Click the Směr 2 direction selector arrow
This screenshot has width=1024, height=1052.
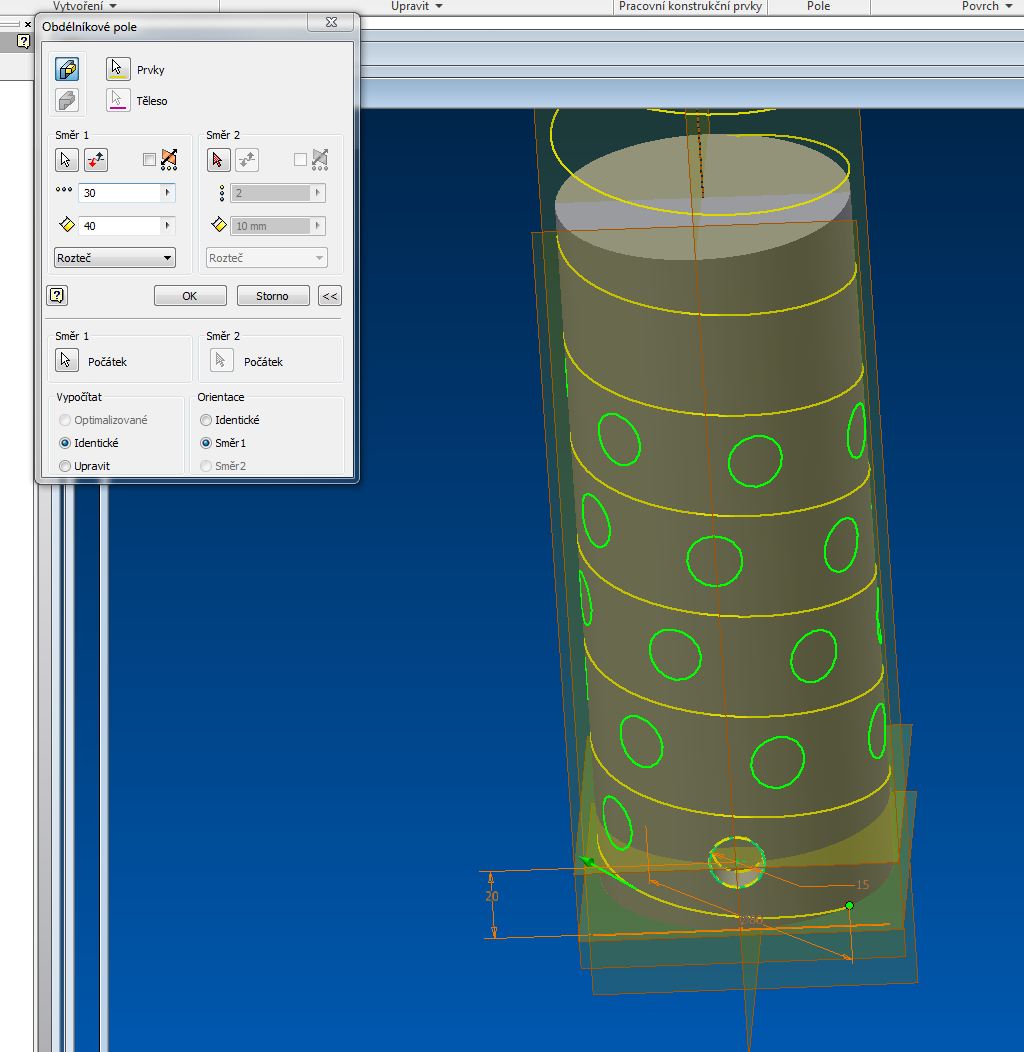click(218, 159)
